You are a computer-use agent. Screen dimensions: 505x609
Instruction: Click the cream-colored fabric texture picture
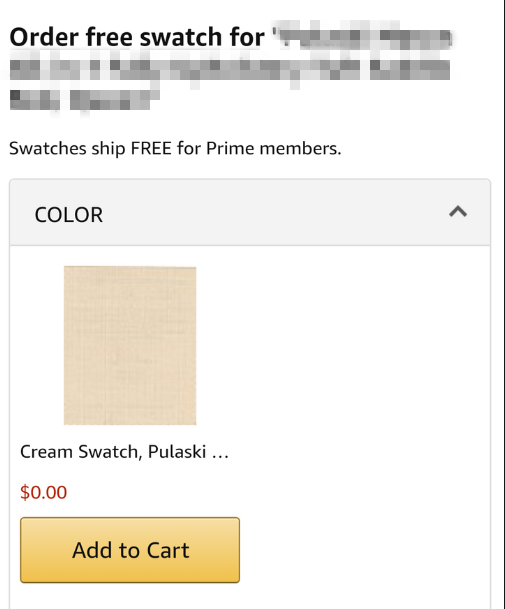point(130,345)
